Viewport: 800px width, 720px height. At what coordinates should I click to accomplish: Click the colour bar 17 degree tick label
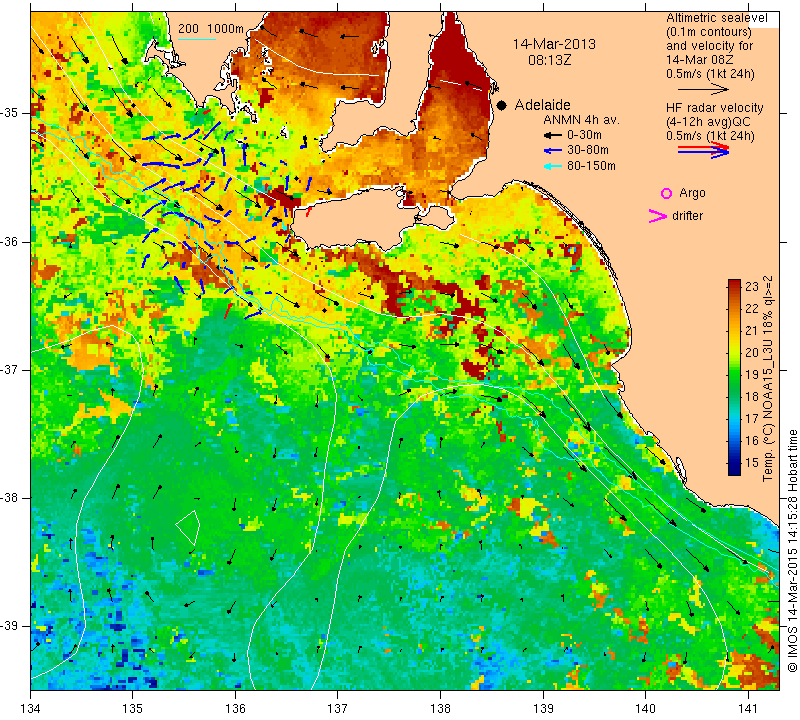[x=752, y=419]
